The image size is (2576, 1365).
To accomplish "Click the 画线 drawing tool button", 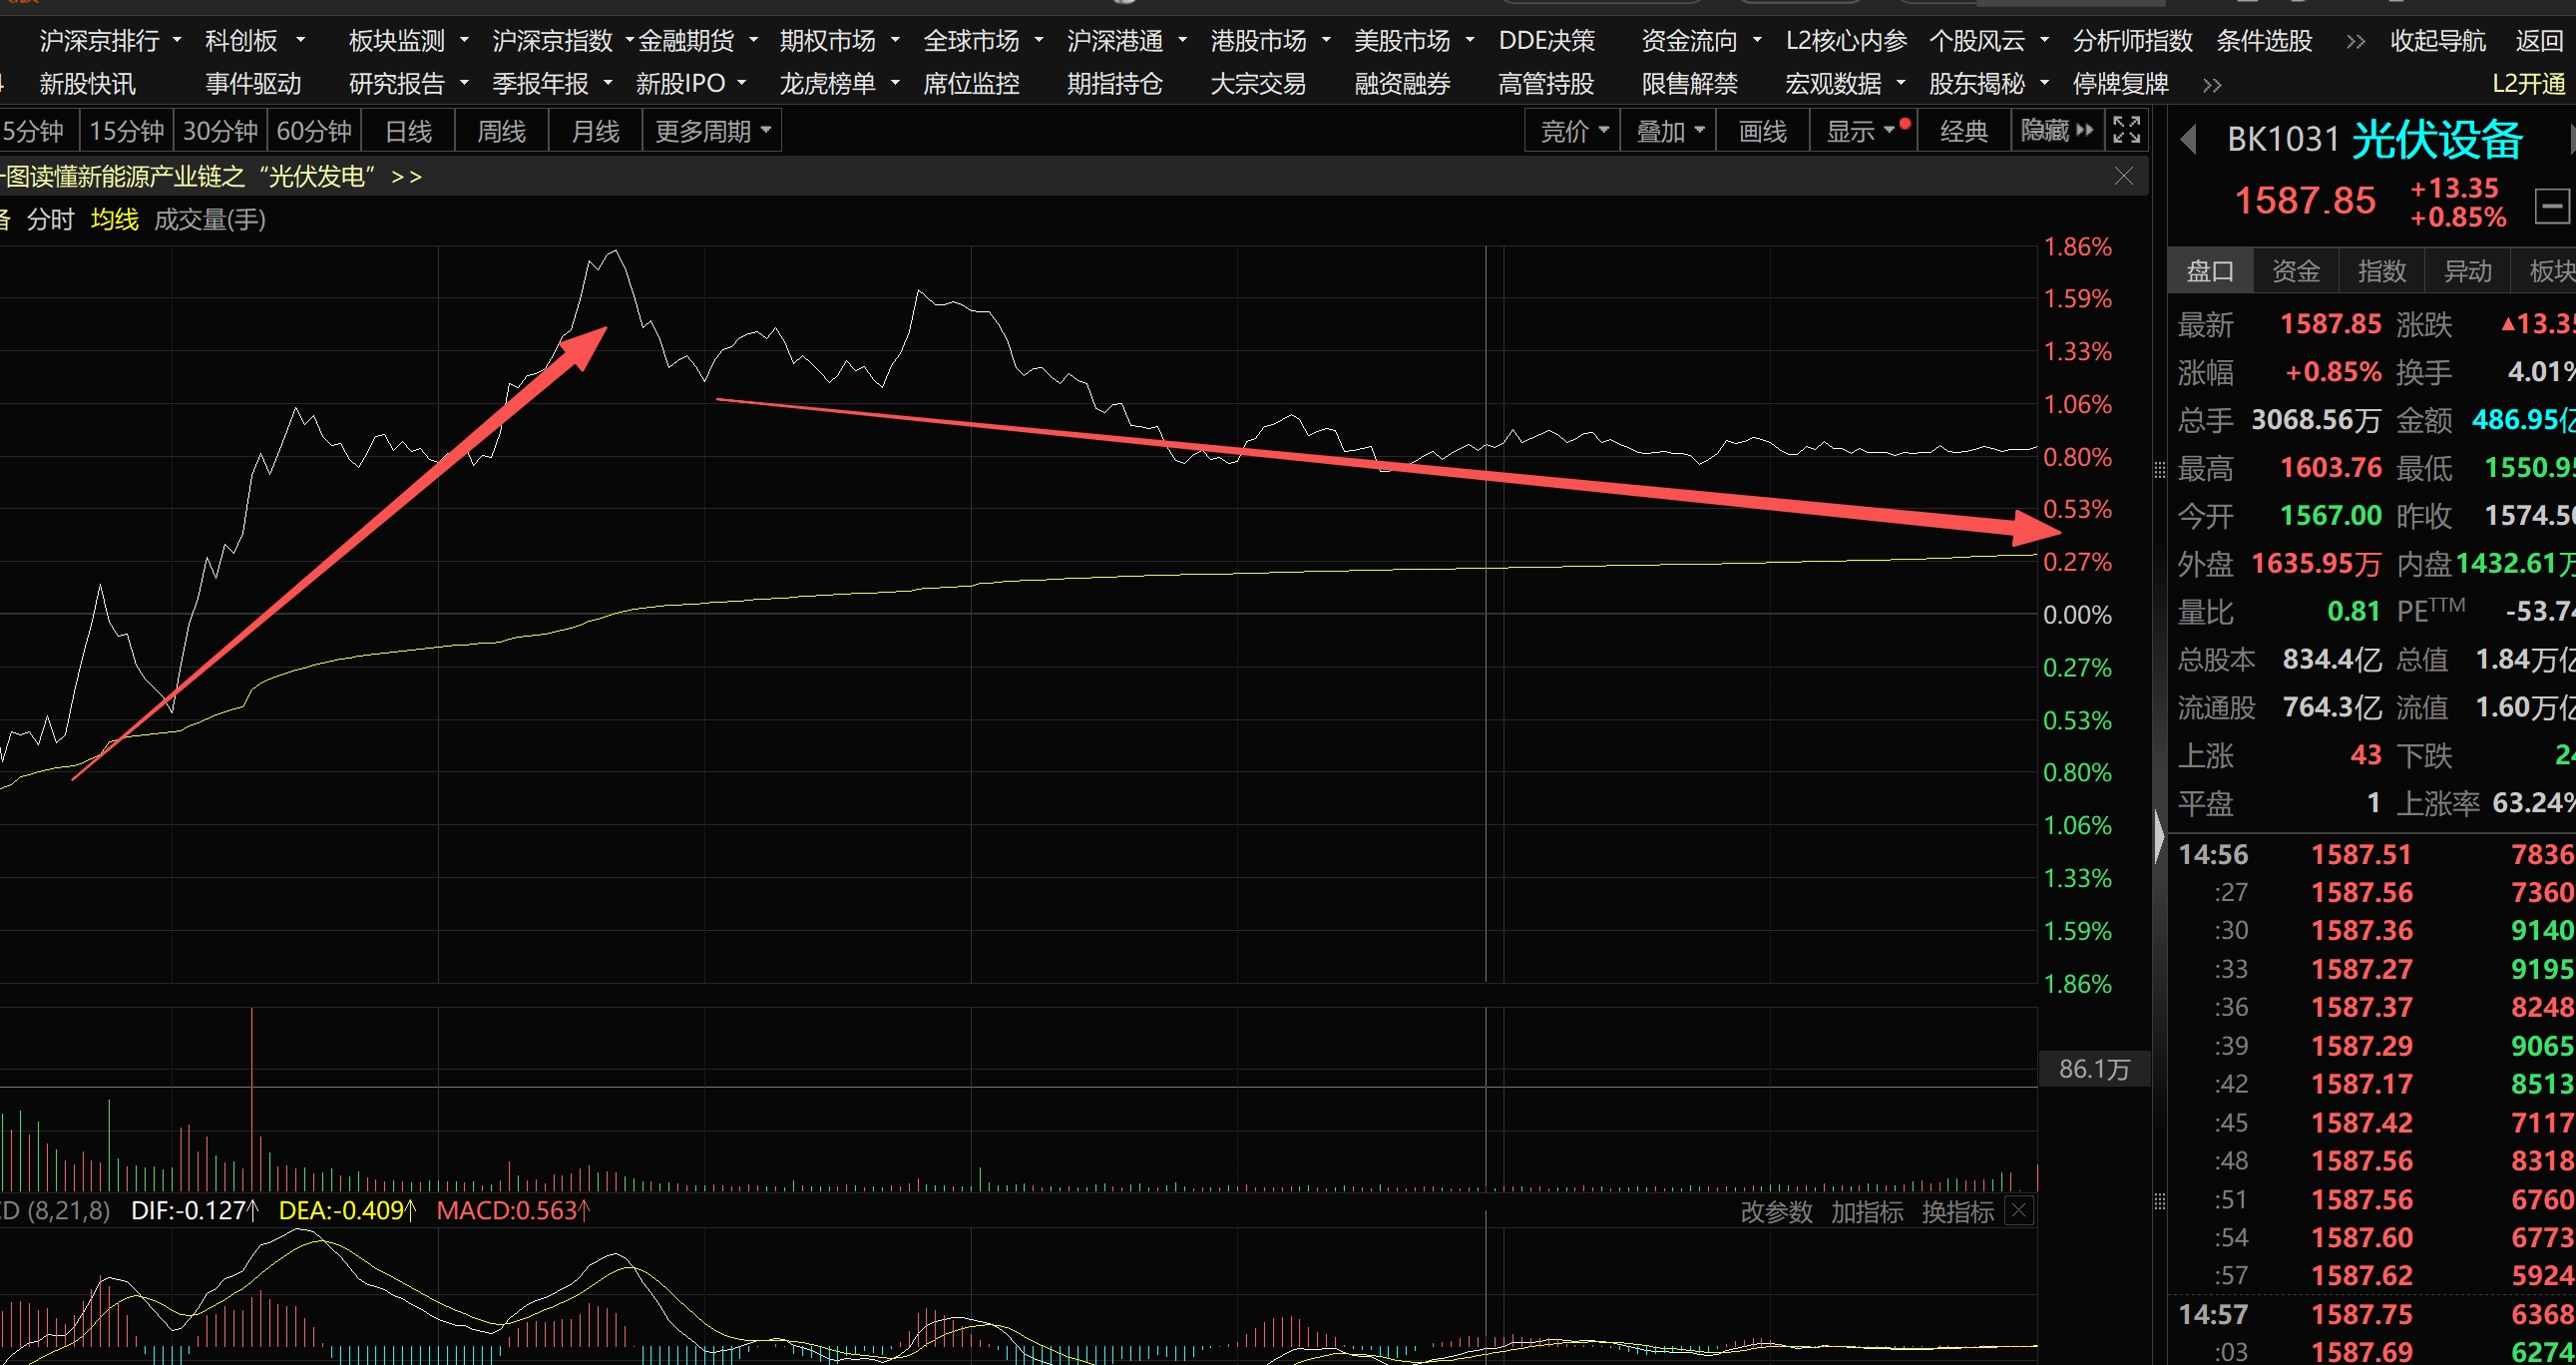I will (1762, 131).
